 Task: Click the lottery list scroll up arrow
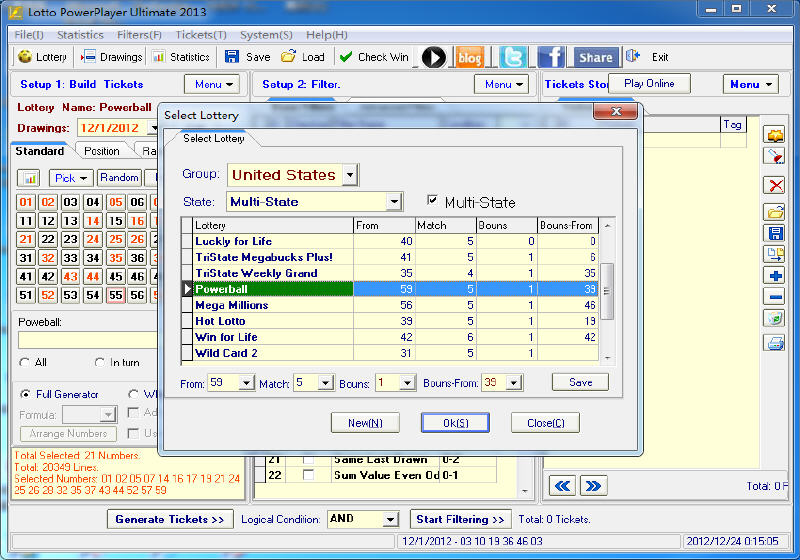(607, 225)
